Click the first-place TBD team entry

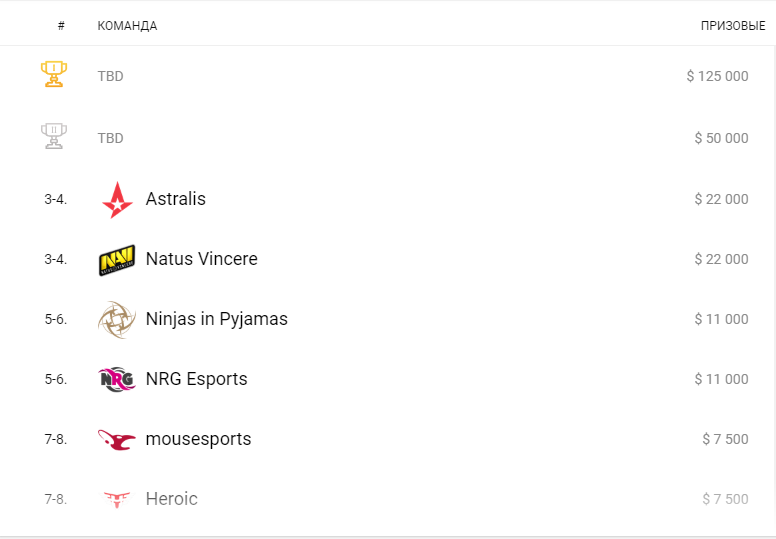[x=110, y=76]
